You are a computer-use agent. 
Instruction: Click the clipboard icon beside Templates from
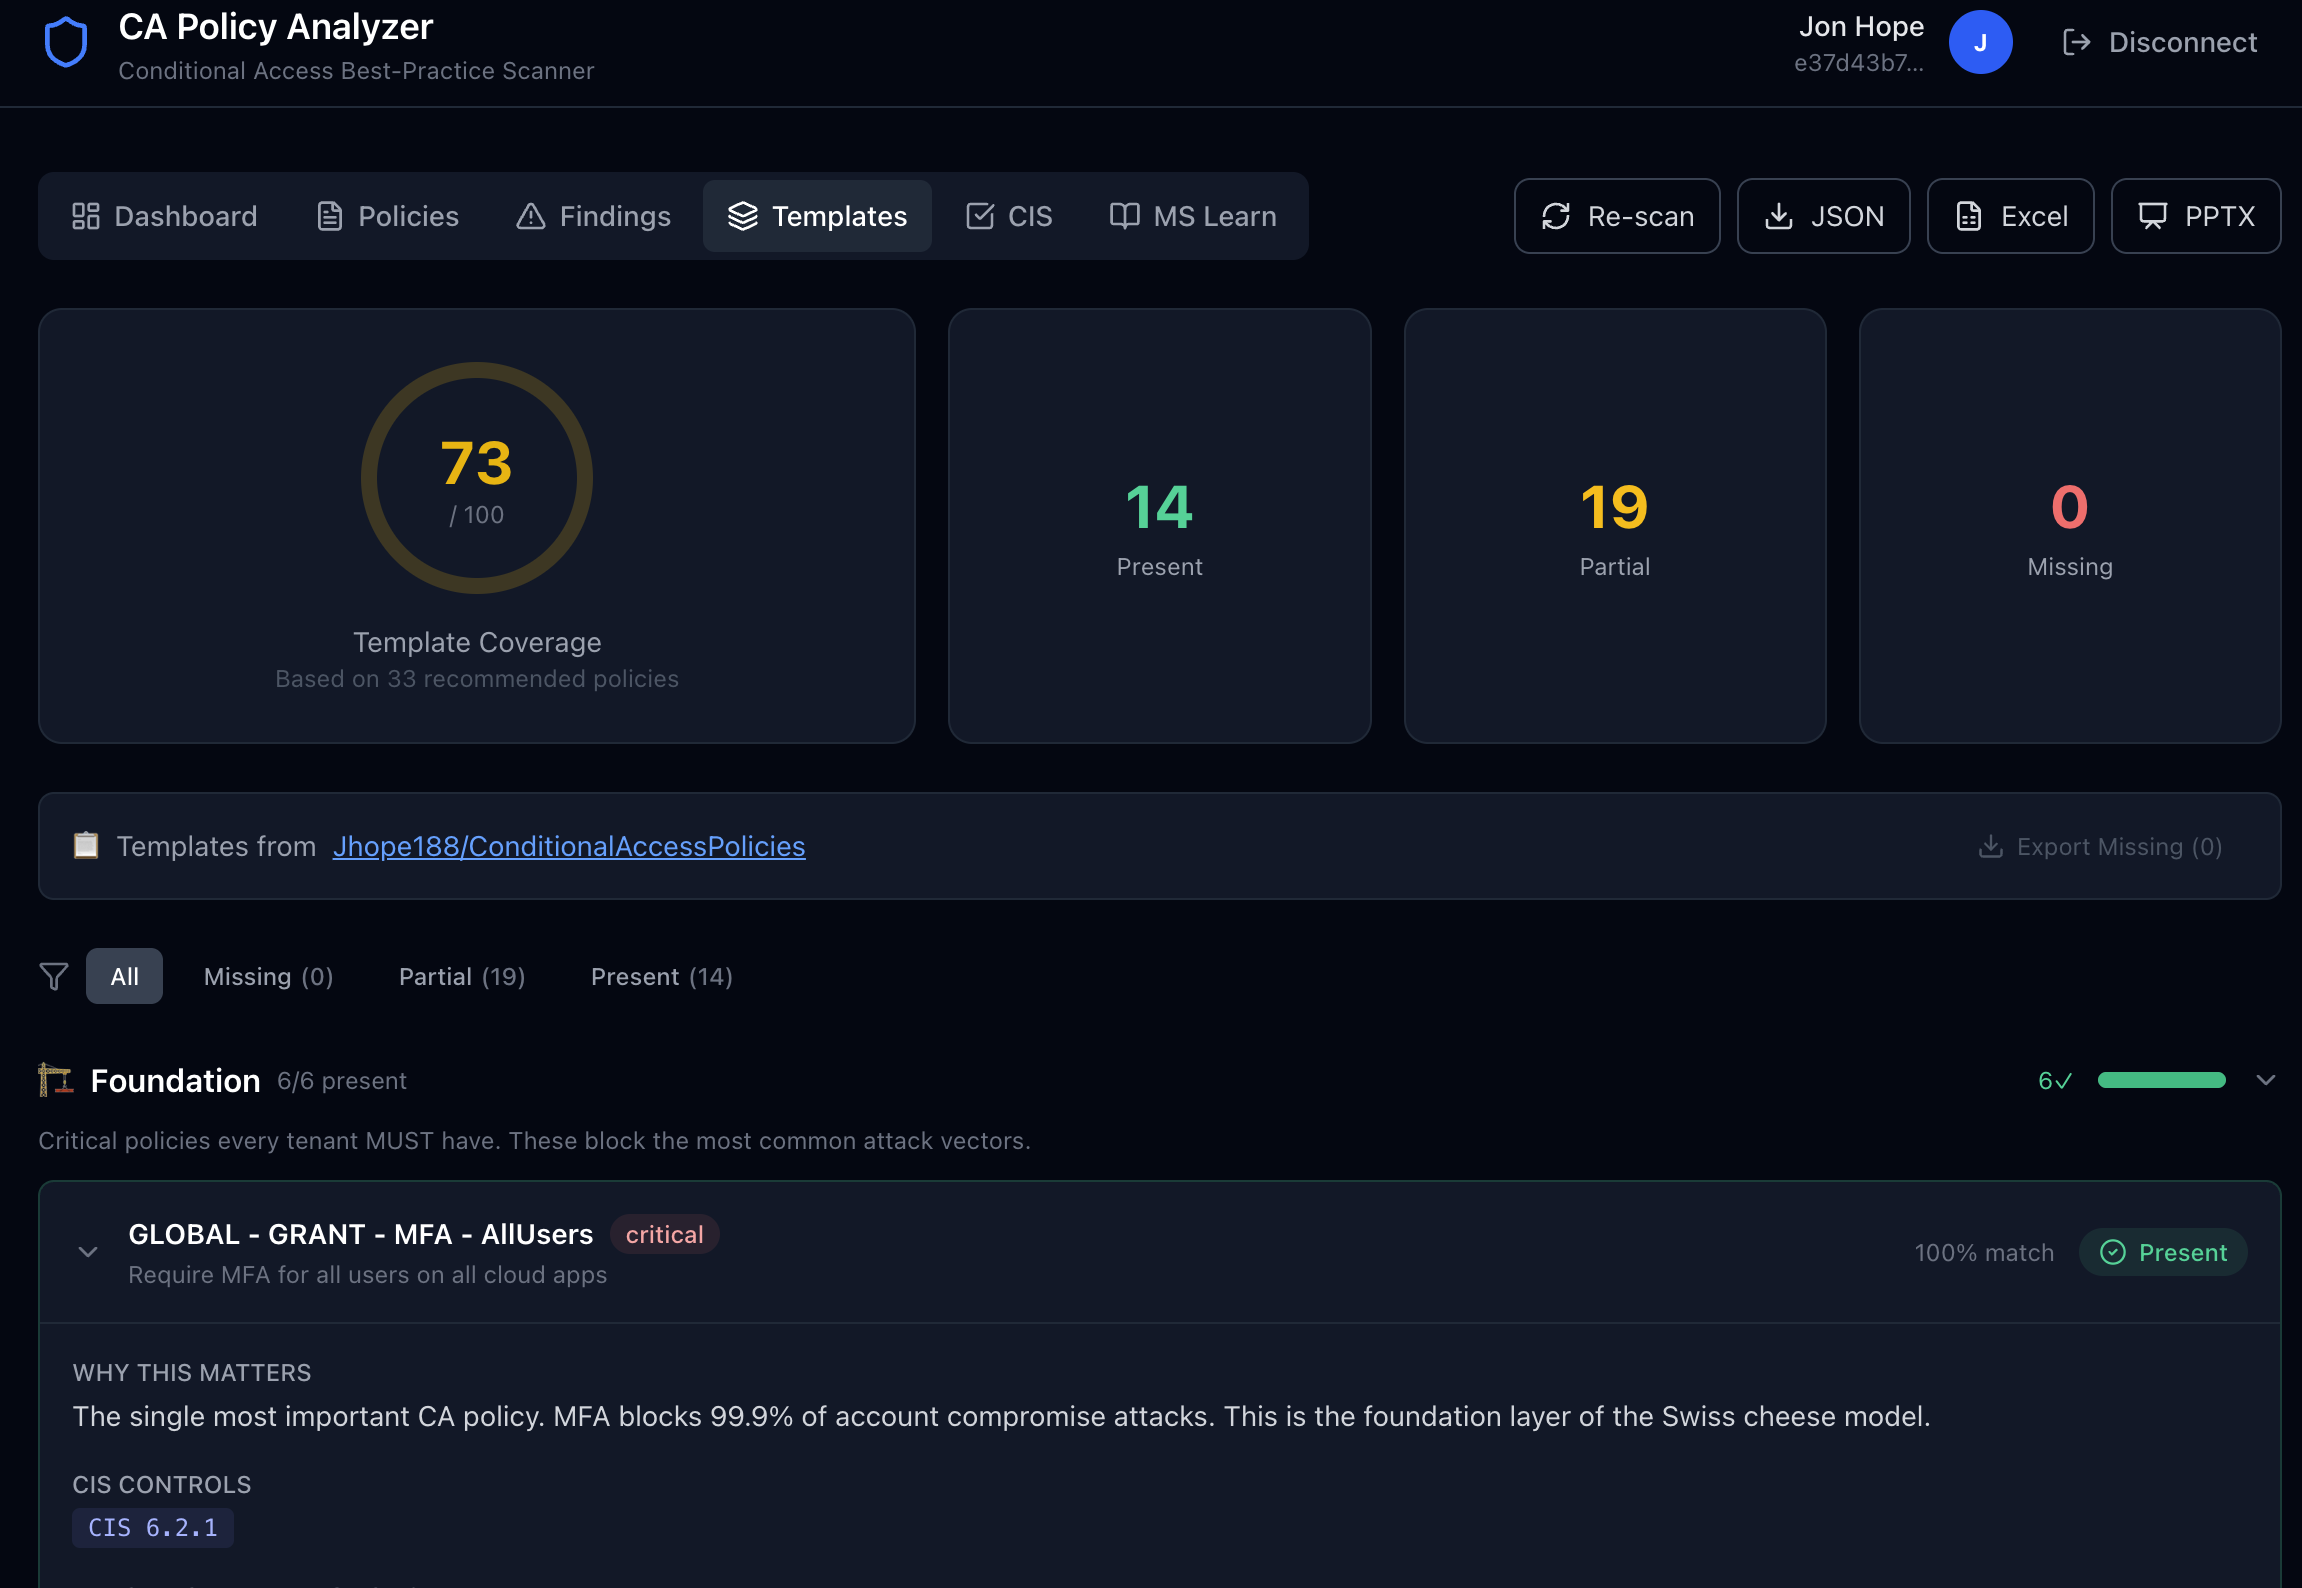pos(86,845)
